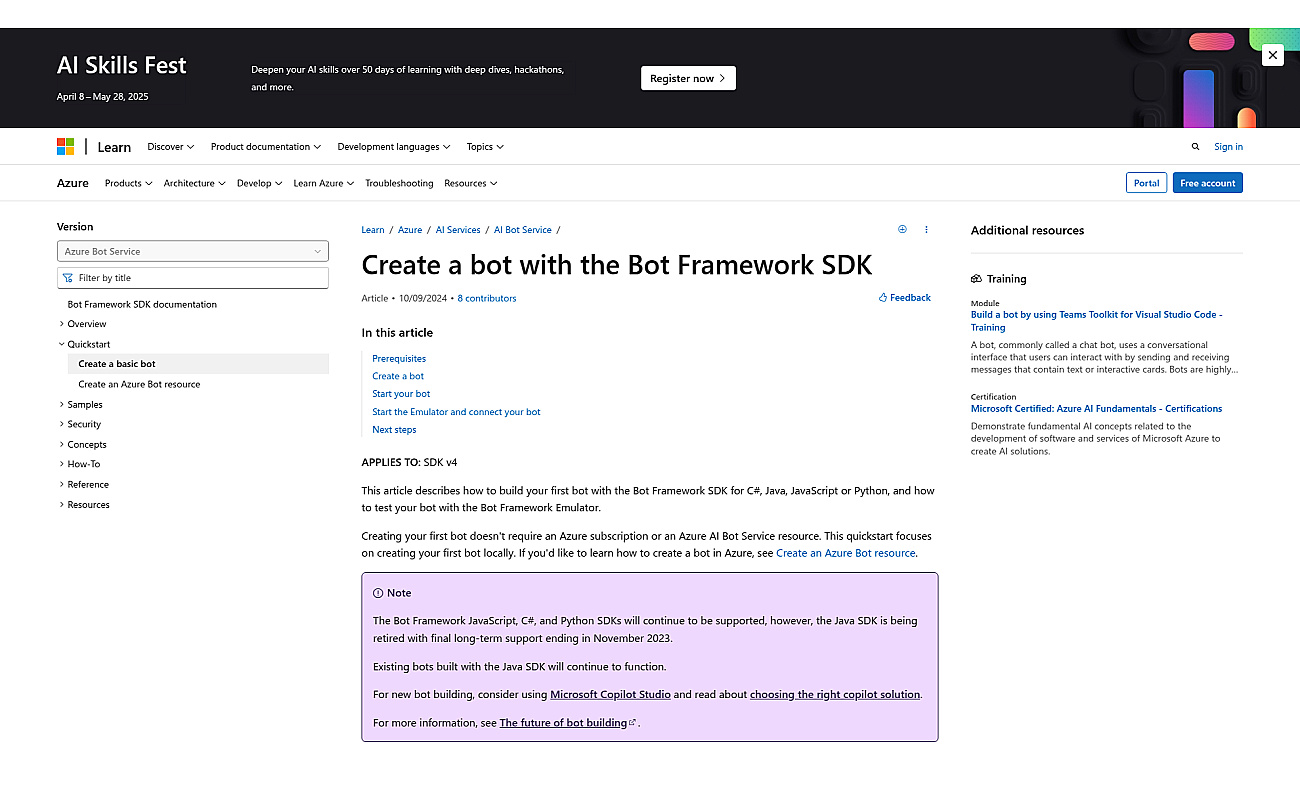Jump to Create a bot section link

point(398,376)
